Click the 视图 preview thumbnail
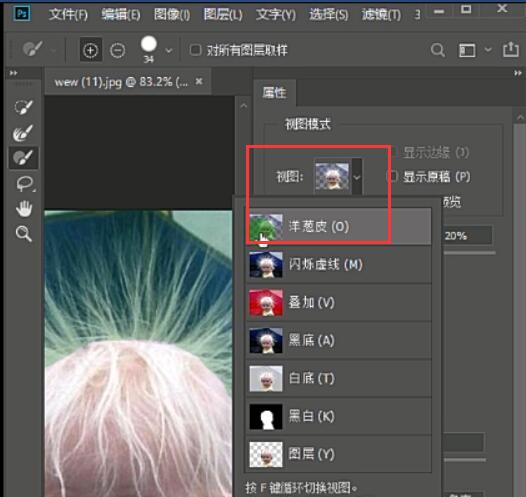 click(332, 176)
